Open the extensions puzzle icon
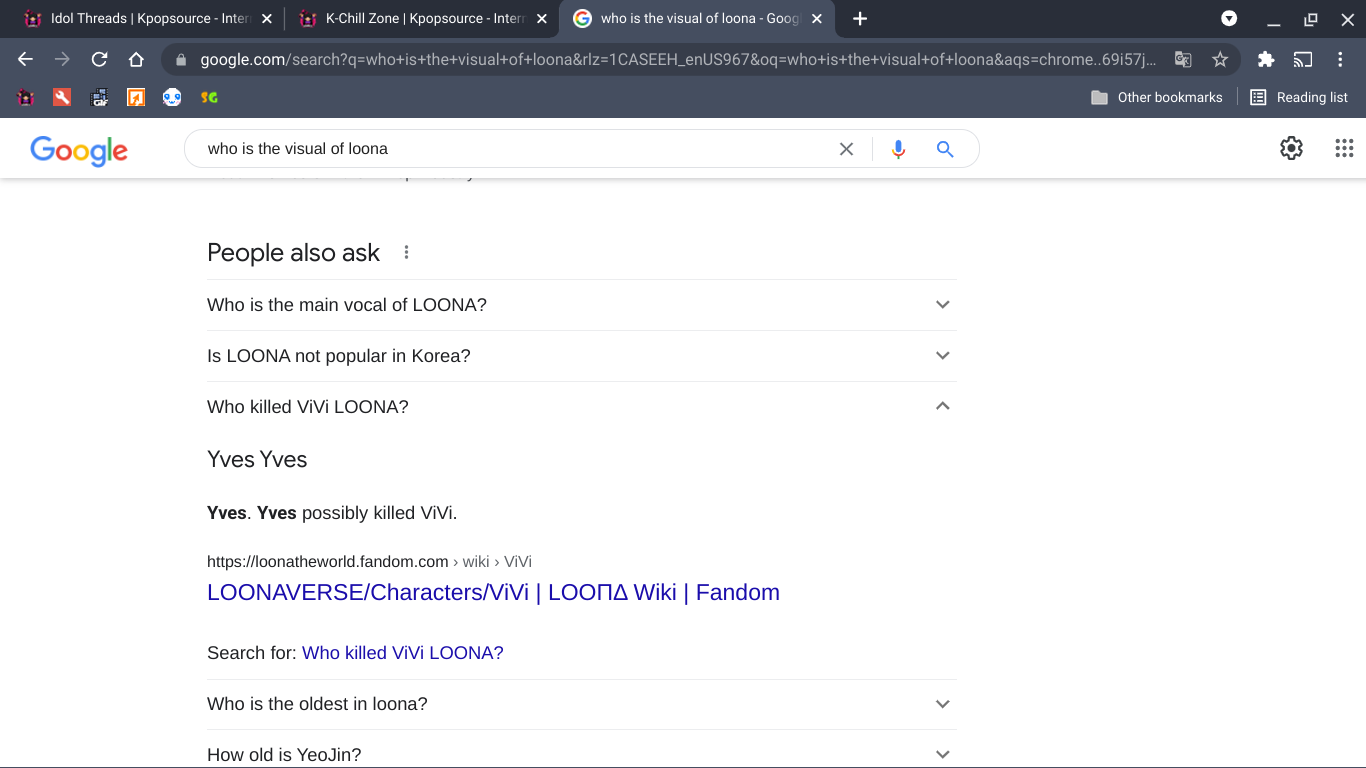1366x768 pixels. tap(1266, 60)
